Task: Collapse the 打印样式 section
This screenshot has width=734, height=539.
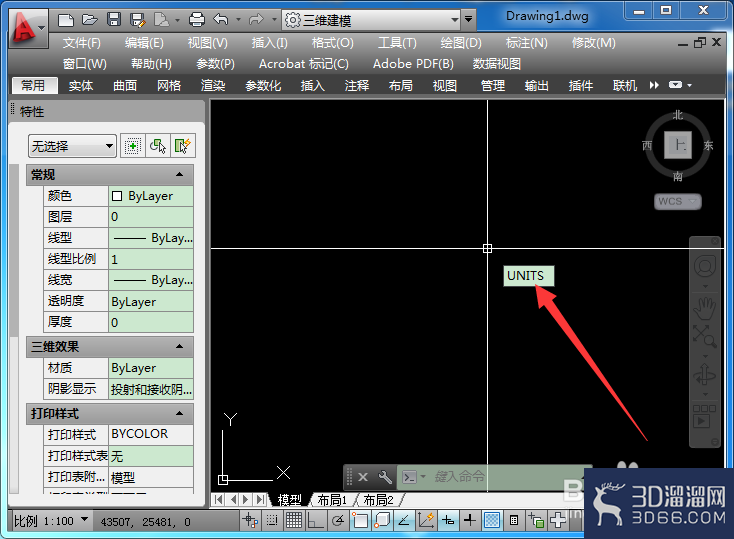Action: 179,413
